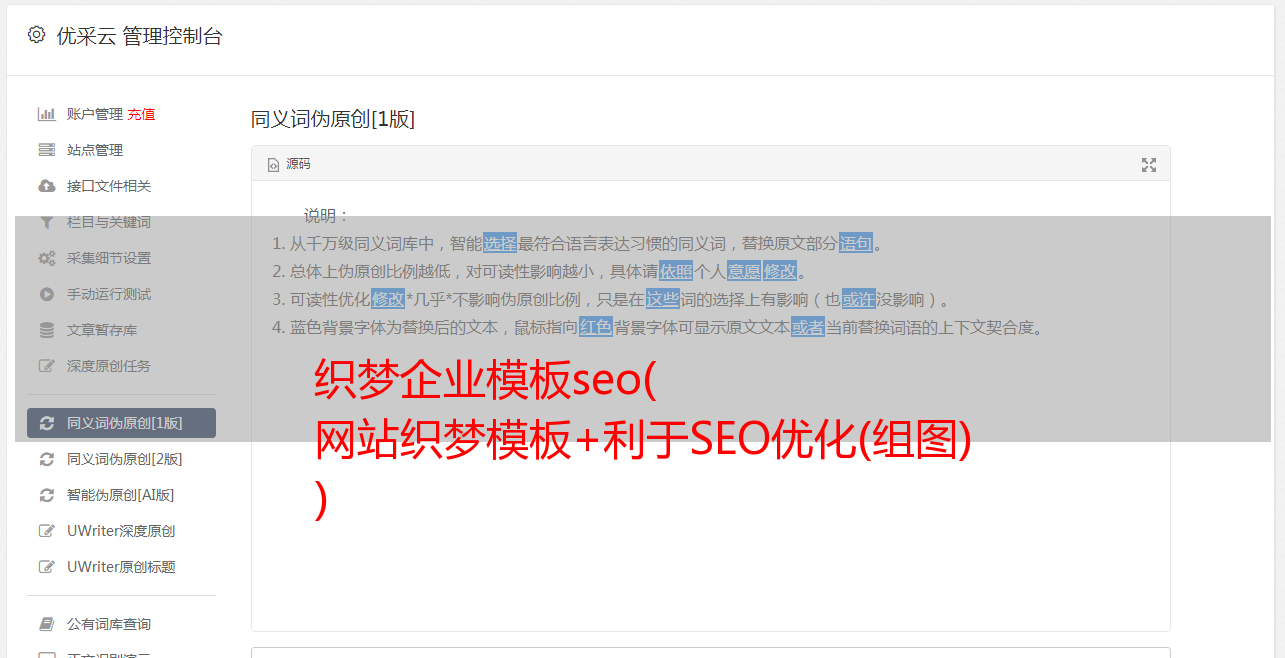This screenshot has height=658, width=1285.
Task: Open 账户管理 bar chart icon
Action: [46, 114]
